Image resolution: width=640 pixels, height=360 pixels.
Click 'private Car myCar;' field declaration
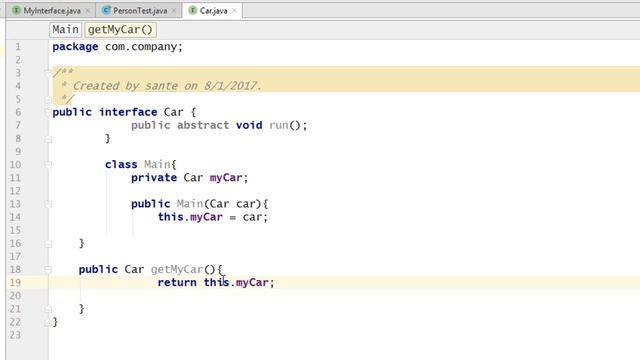[x=189, y=178]
